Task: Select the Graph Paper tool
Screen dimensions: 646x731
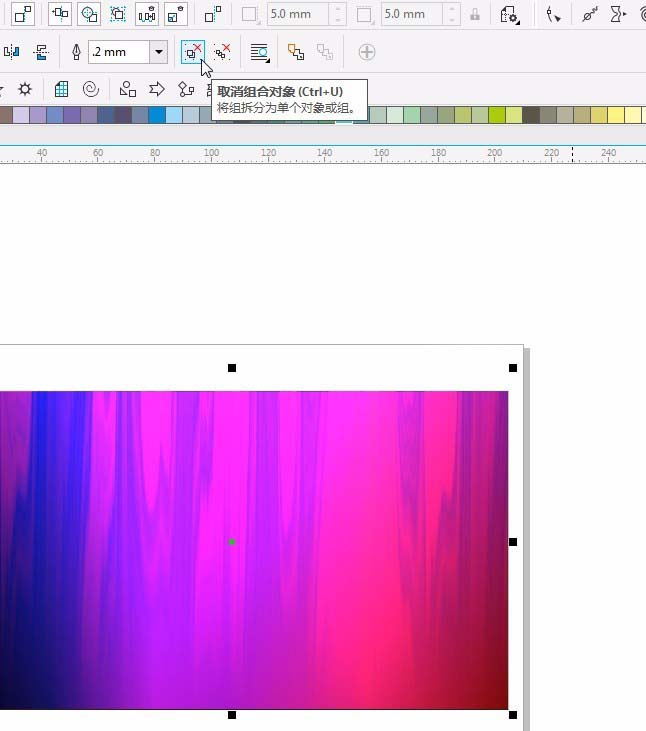Action: (62, 89)
